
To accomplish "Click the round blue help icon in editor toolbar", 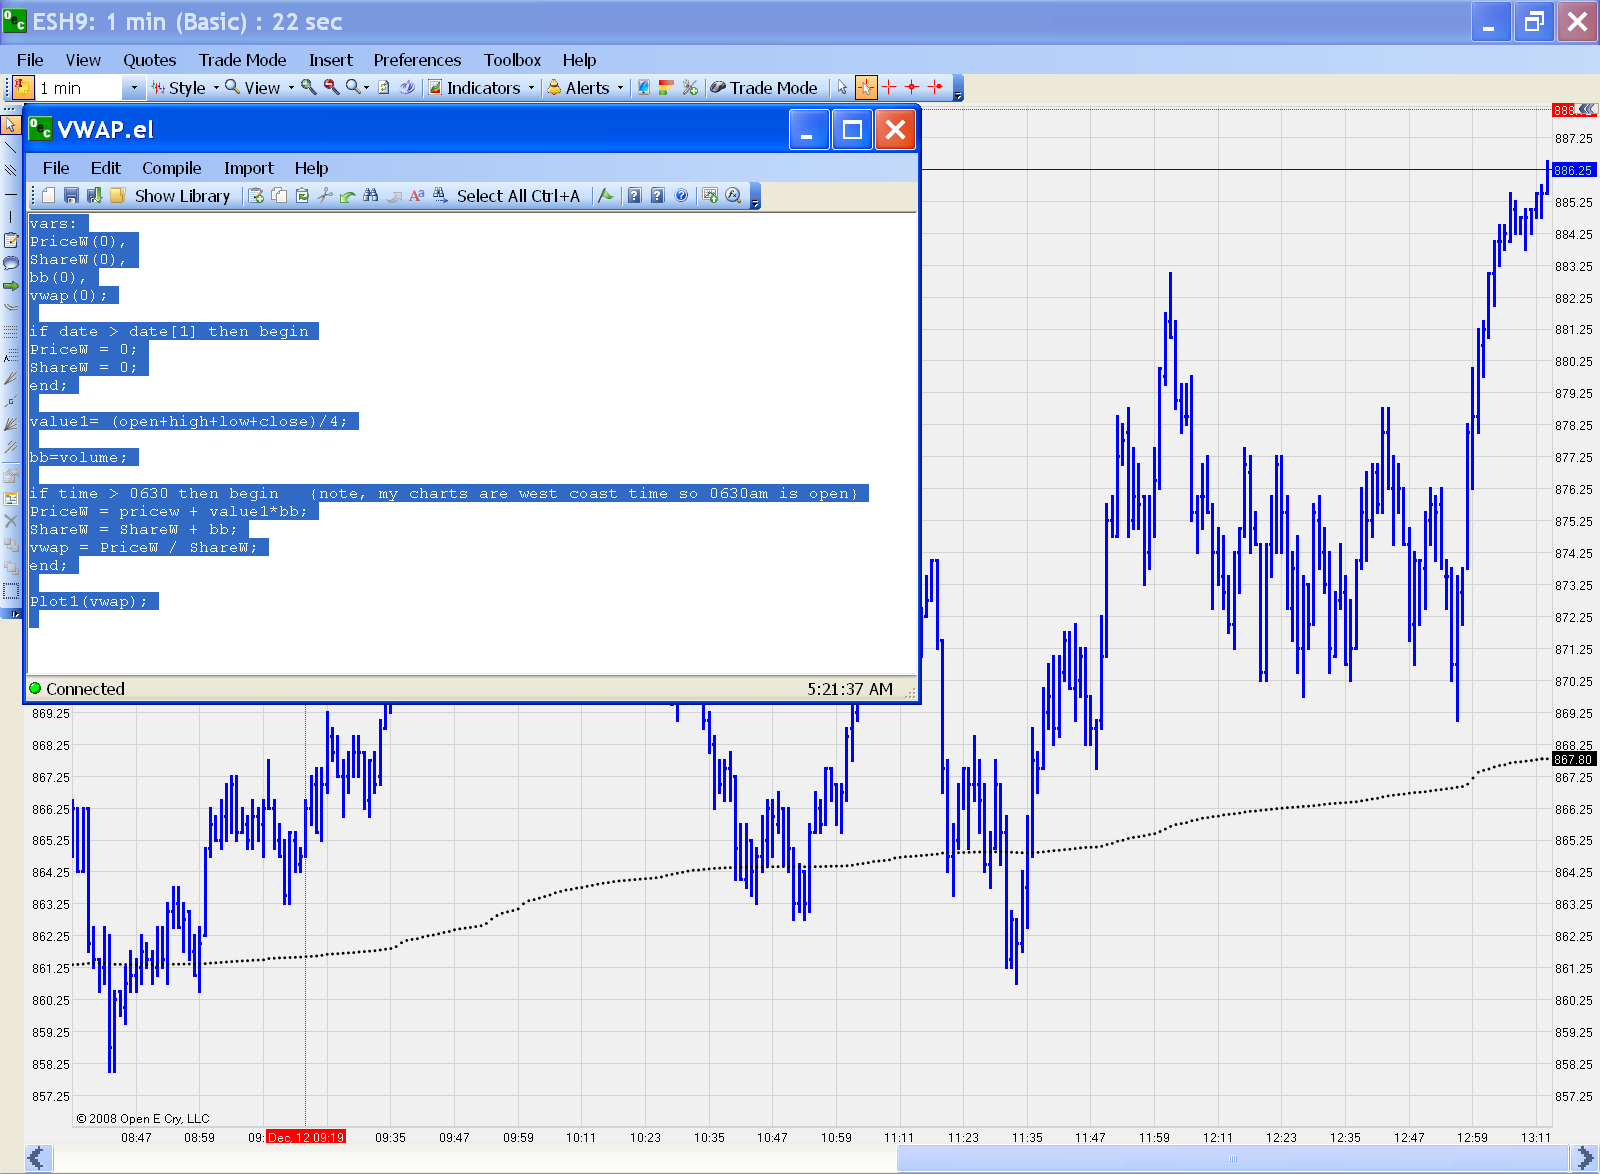I will point(681,196).
